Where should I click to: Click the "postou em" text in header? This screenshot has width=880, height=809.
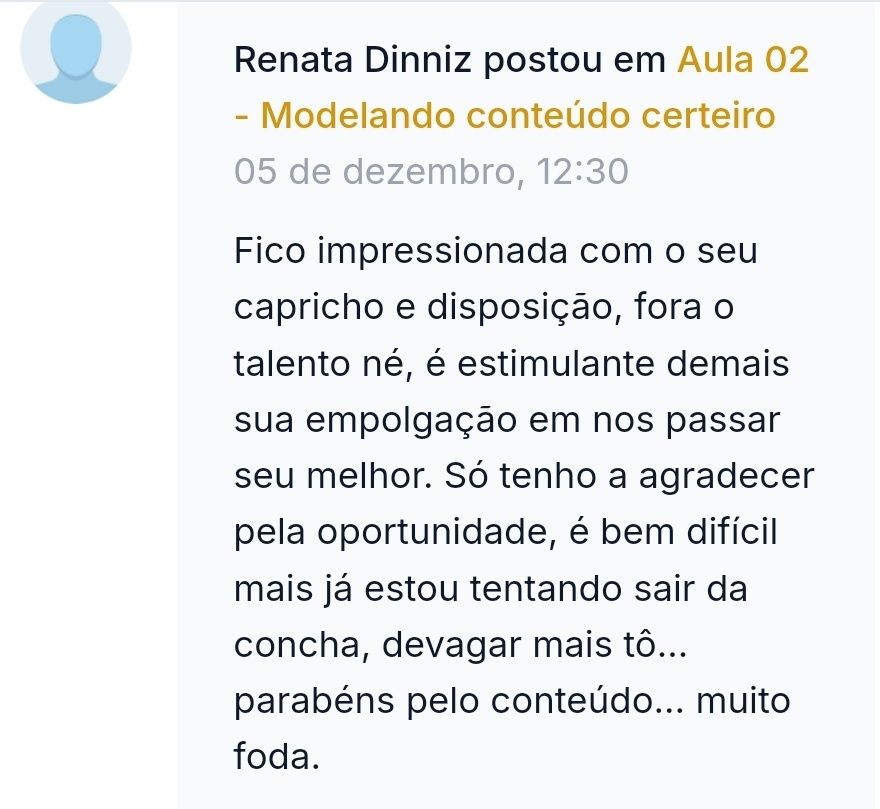(x=574, y=62)
